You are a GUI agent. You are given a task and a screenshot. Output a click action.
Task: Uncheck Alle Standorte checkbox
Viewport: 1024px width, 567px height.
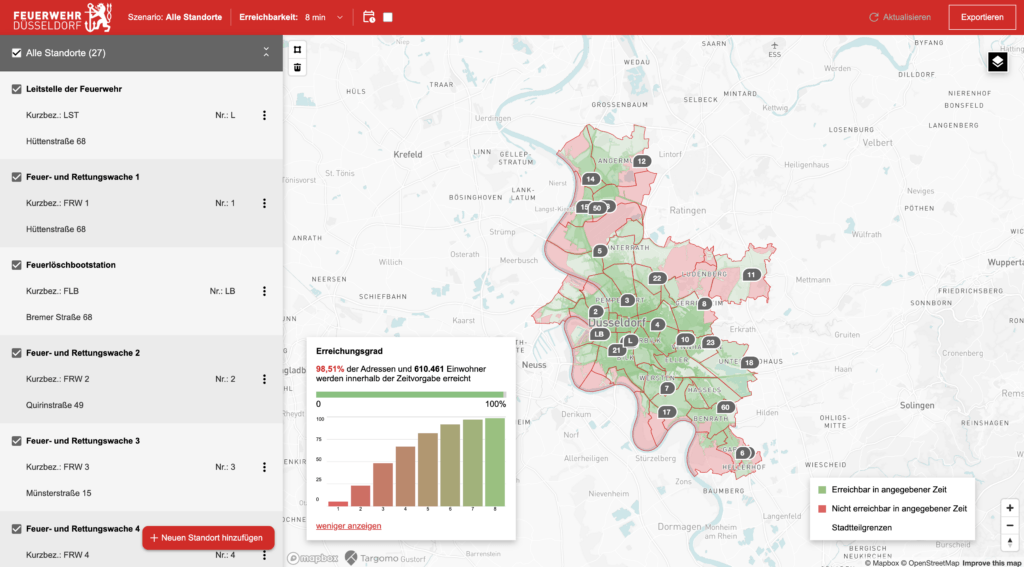click(x=17, y=53)
